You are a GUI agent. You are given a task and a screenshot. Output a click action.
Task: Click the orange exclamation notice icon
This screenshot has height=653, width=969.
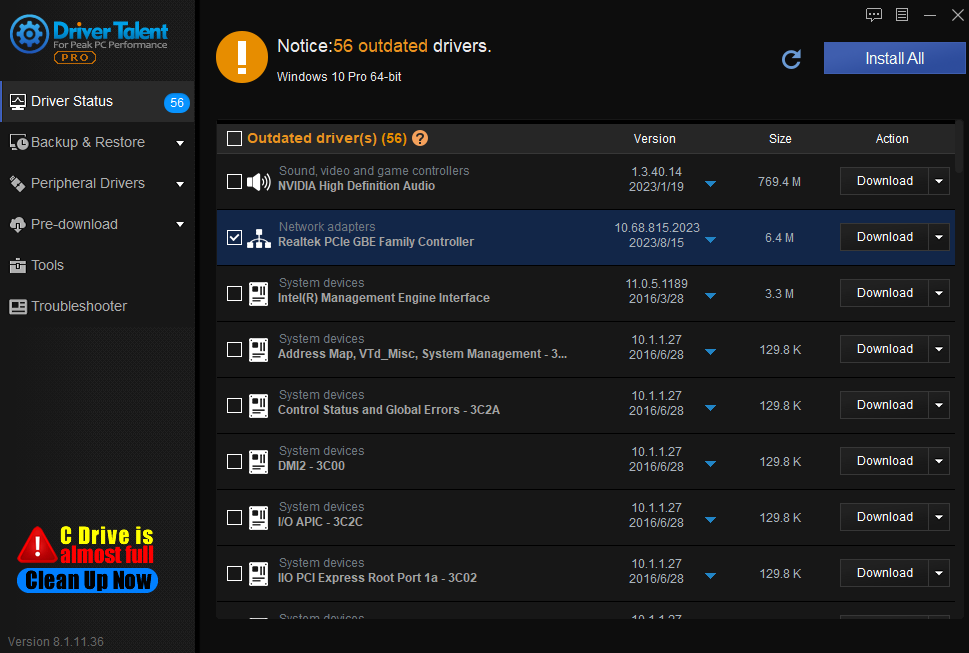(x=242, y=57)
